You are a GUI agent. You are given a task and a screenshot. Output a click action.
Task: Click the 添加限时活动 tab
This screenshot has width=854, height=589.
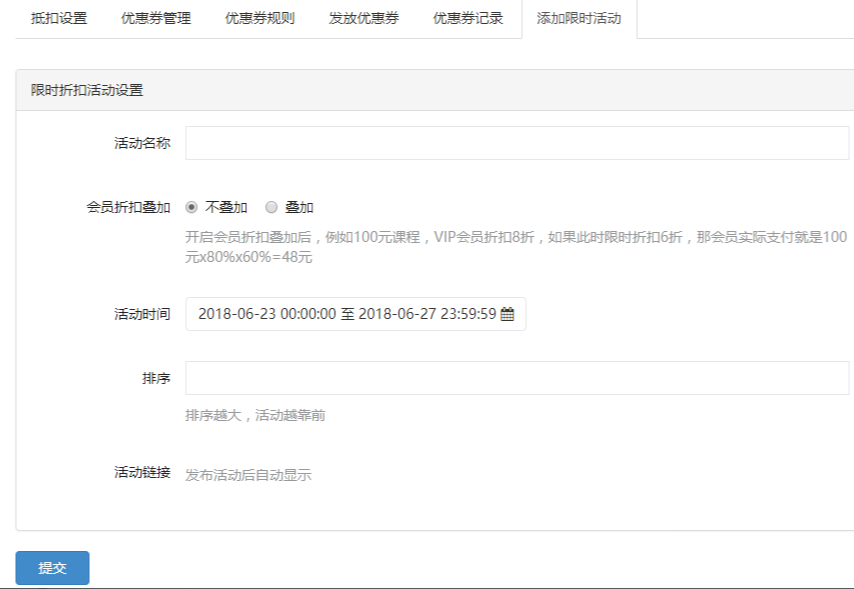(x=579, y=19)
